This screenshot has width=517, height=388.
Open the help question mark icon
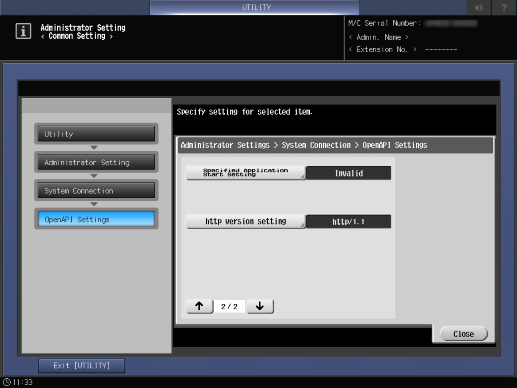(504, 7)
